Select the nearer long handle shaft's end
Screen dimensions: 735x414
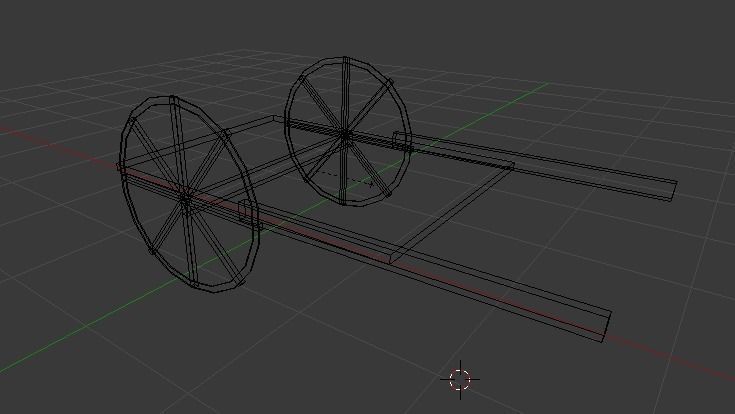point(606,325)
